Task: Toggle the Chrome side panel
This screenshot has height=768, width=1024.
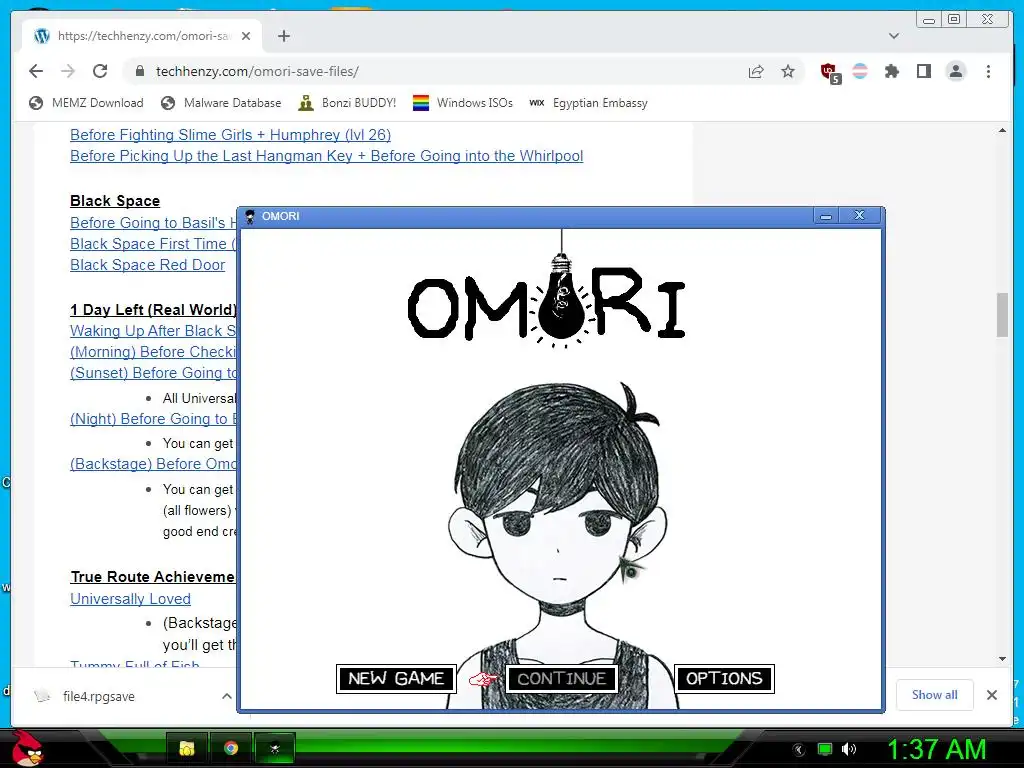Action: click(x=923, y=71)
